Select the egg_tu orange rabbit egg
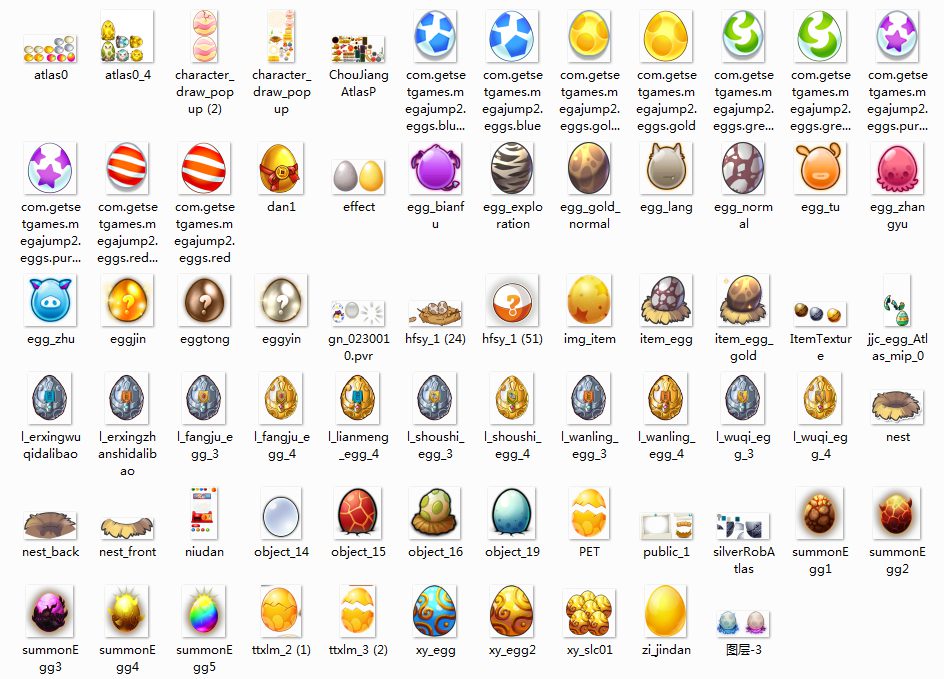This screenshot has height=679, width=944. point(820,168)
